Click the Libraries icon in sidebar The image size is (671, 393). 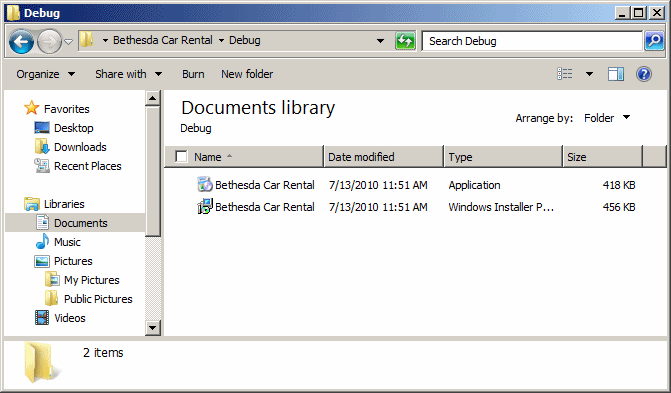[32, 204]
